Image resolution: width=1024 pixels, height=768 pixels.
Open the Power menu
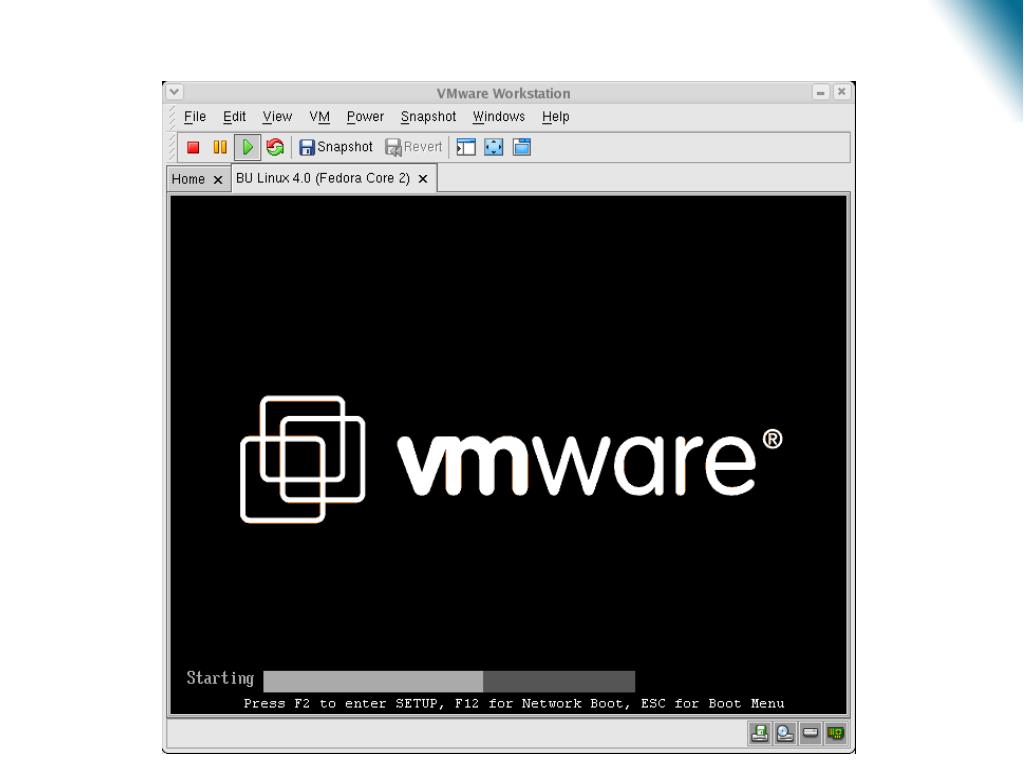(365, 117)
